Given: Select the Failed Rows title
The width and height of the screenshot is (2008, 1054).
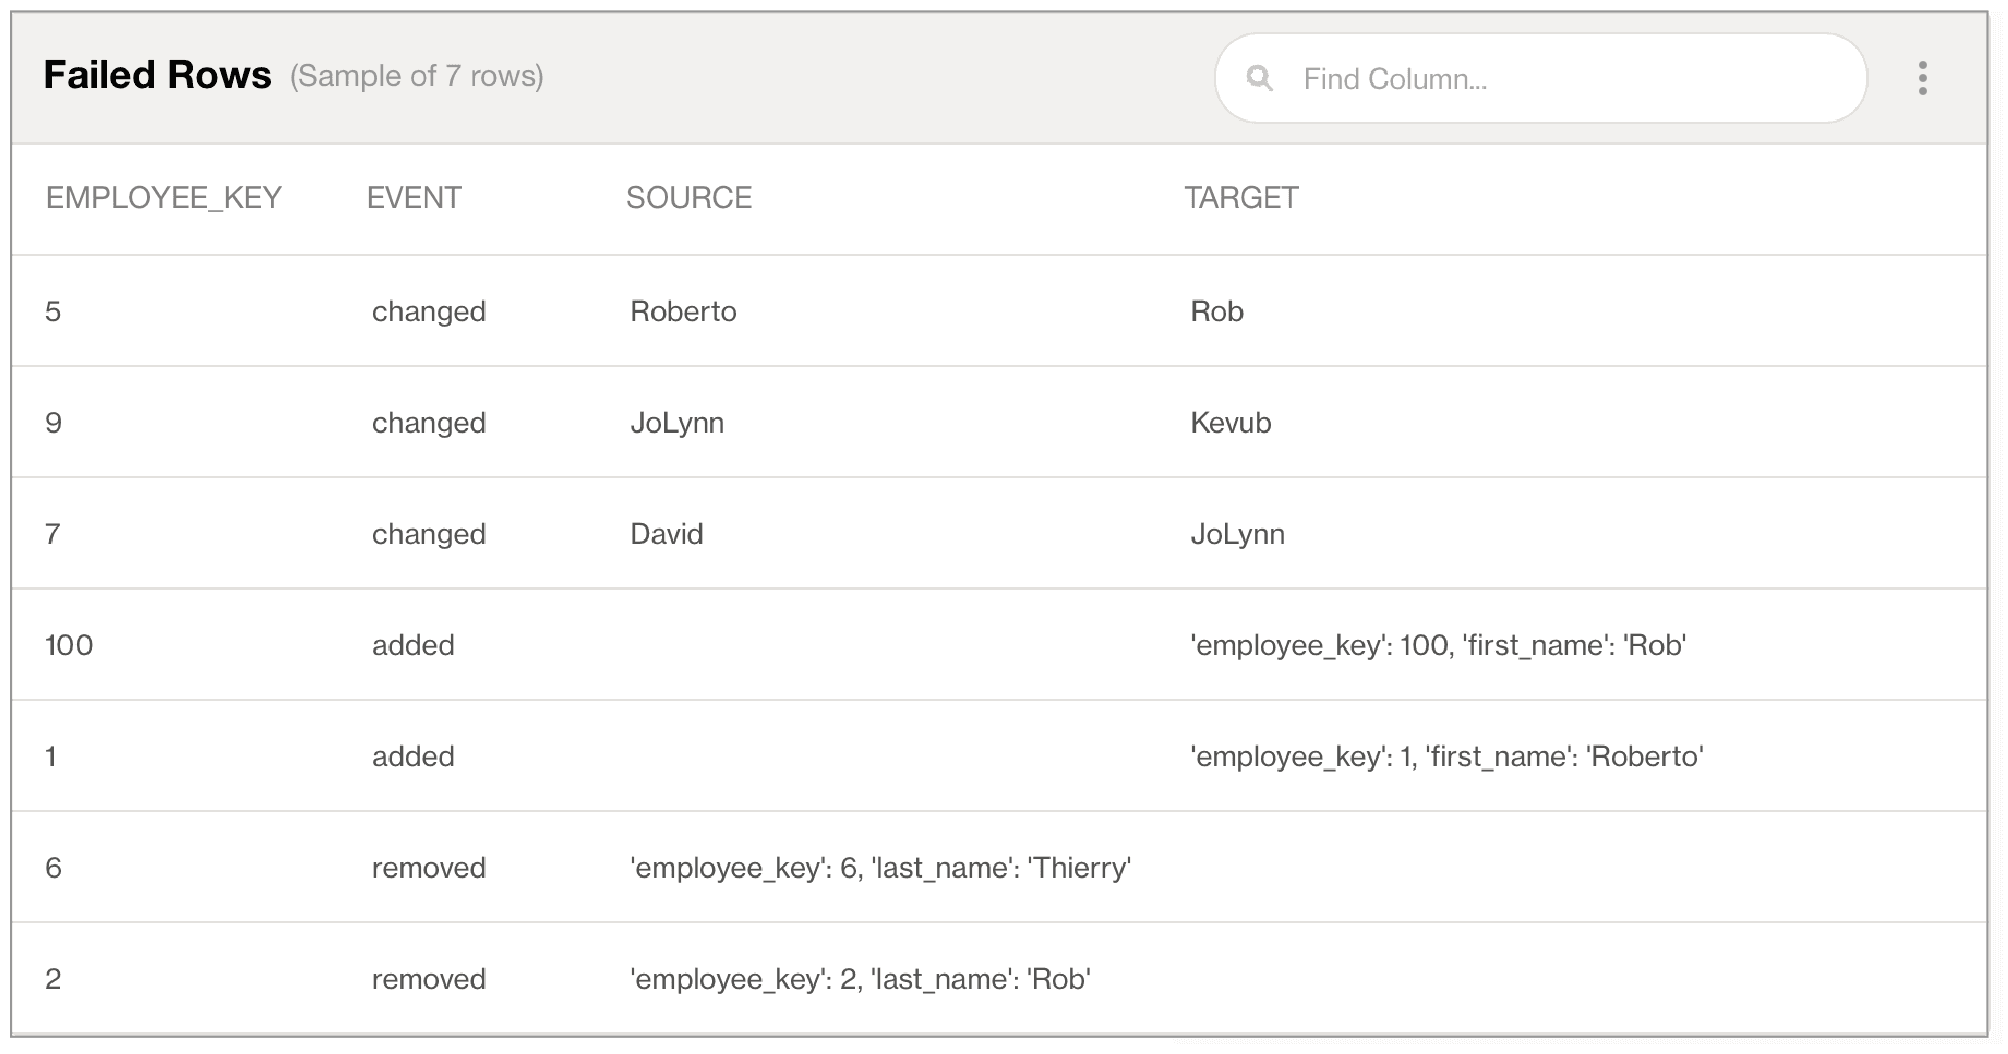Looking at the screenshot, I should coord(157,75).
